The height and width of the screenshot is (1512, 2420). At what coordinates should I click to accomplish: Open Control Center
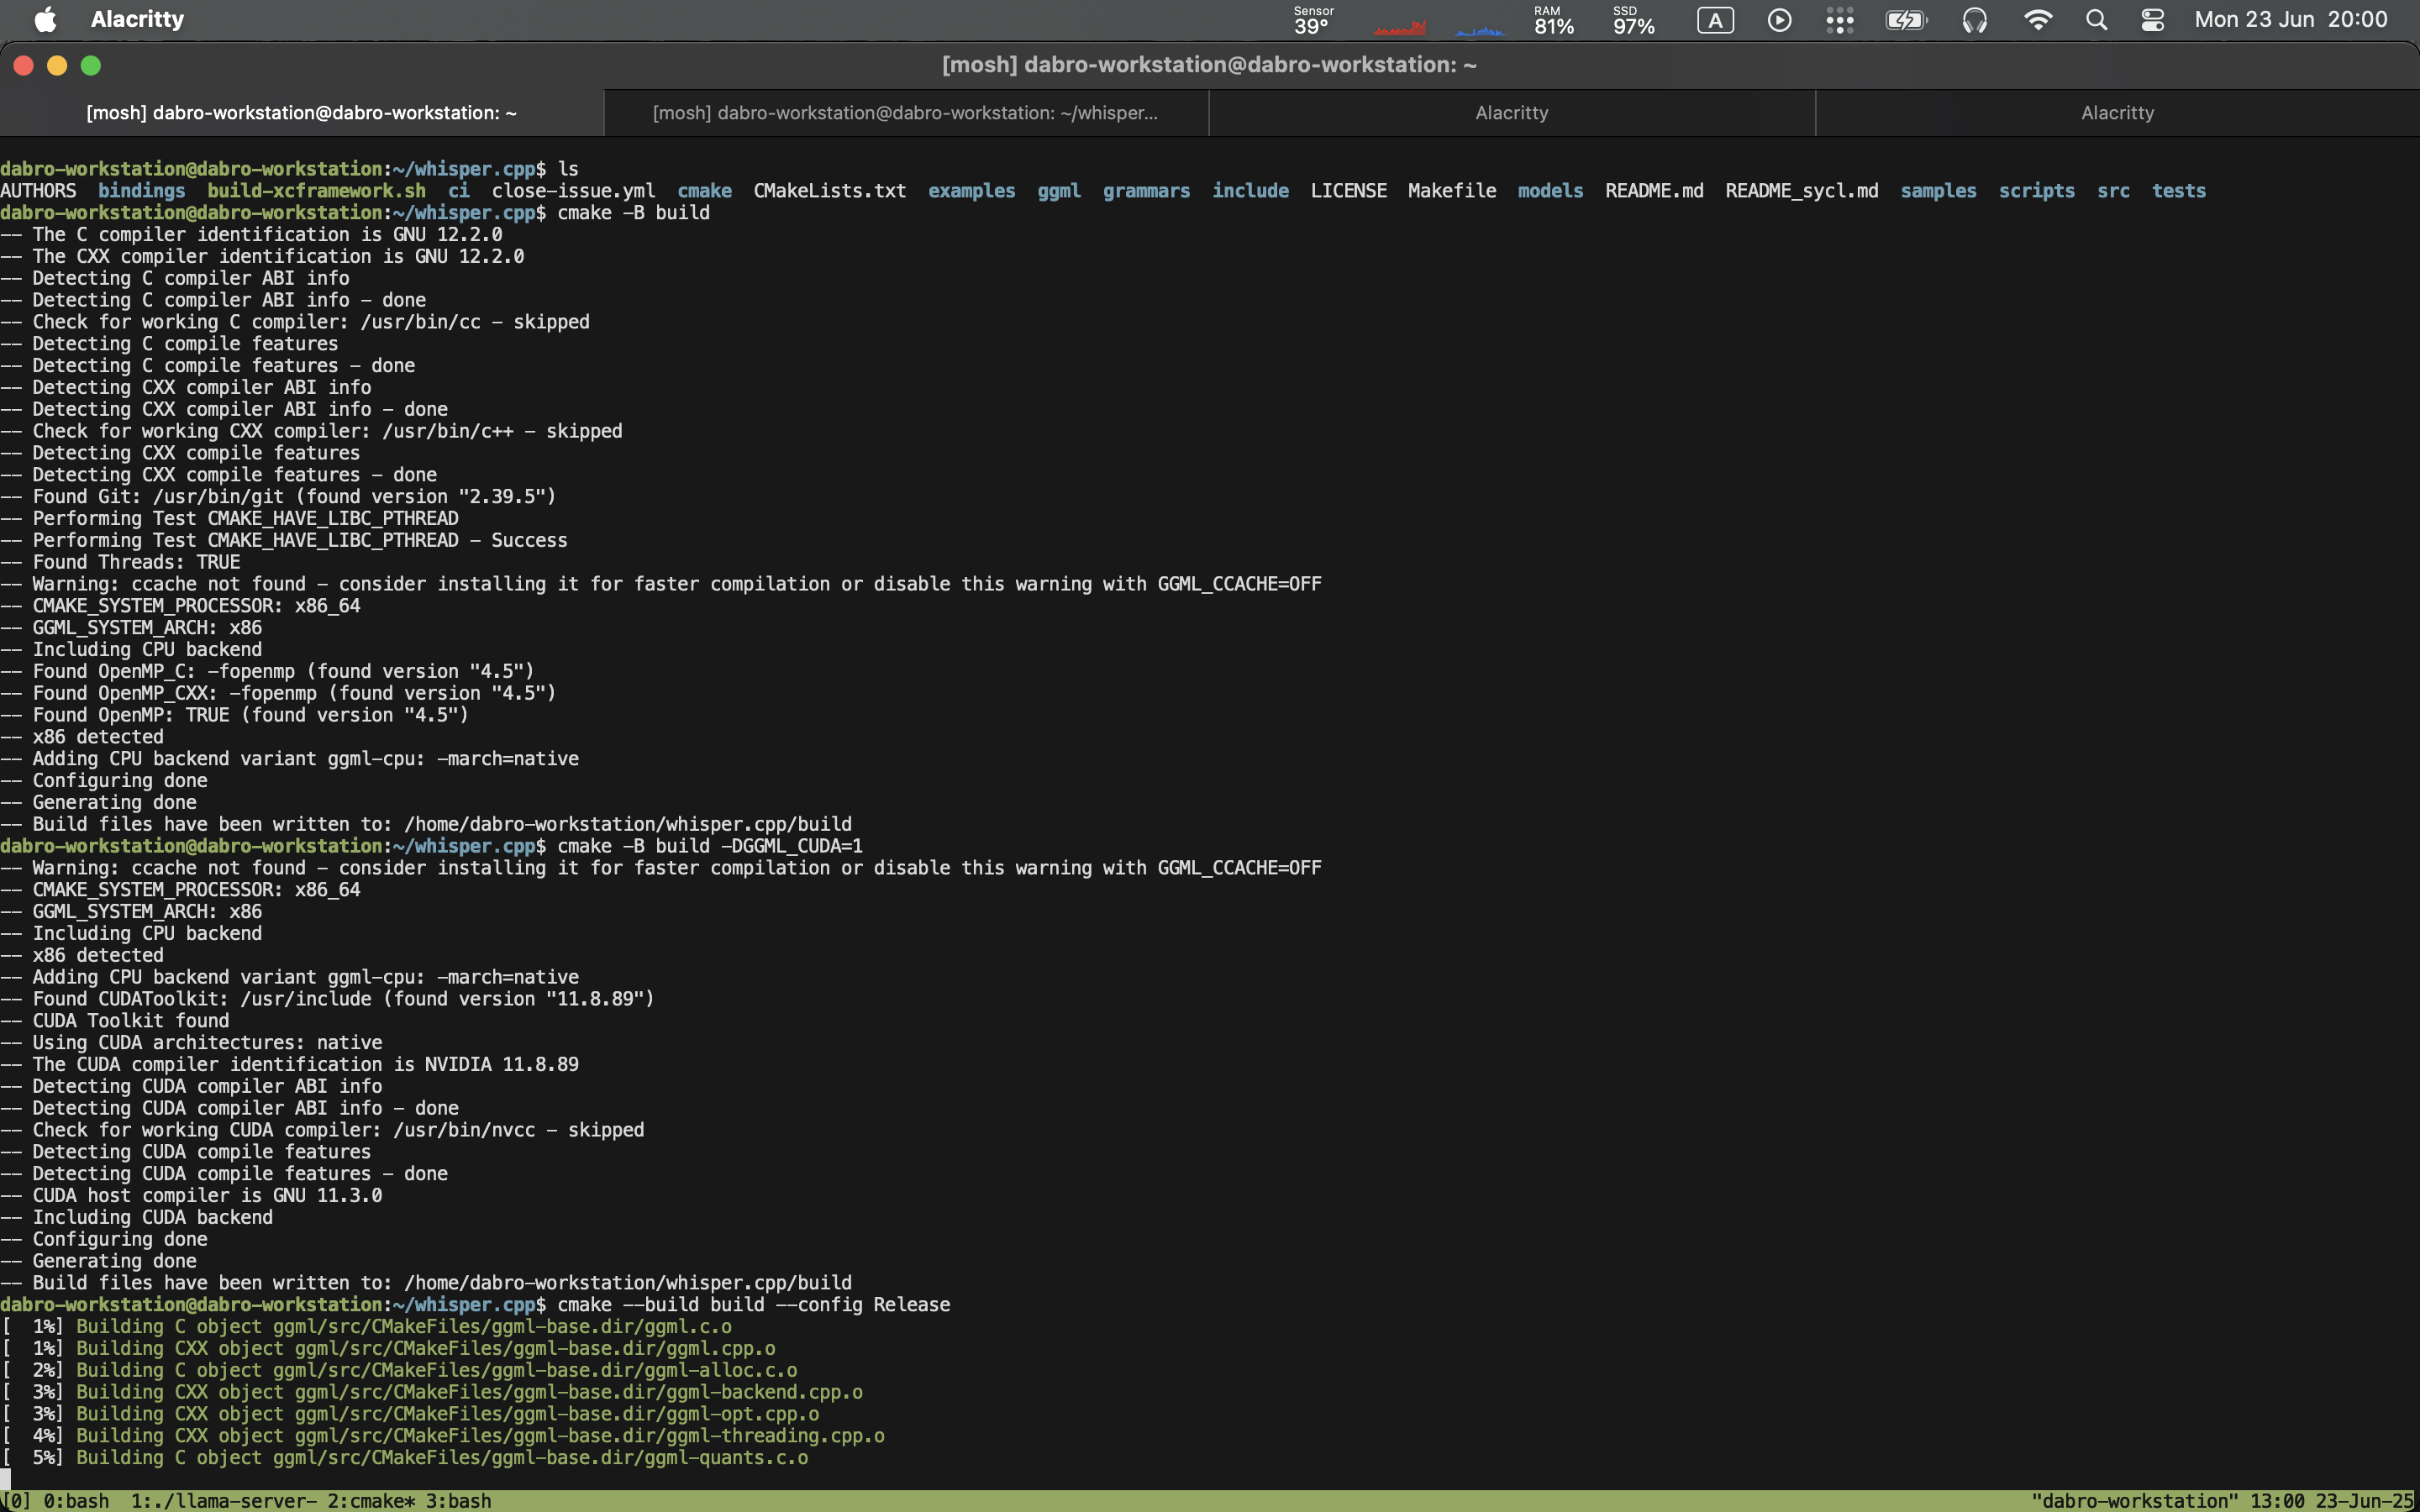click(x=2153, y=20)
